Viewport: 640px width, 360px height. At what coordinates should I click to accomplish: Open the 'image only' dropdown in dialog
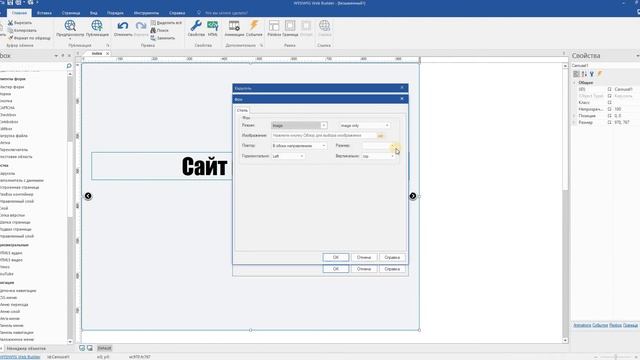364,125
